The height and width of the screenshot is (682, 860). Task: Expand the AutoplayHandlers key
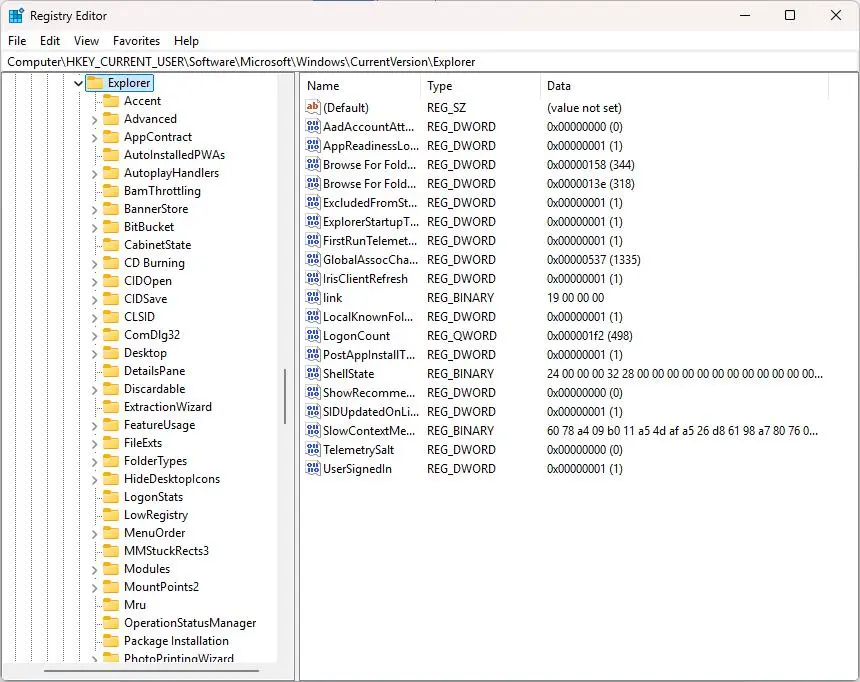(x=94, y=174)
